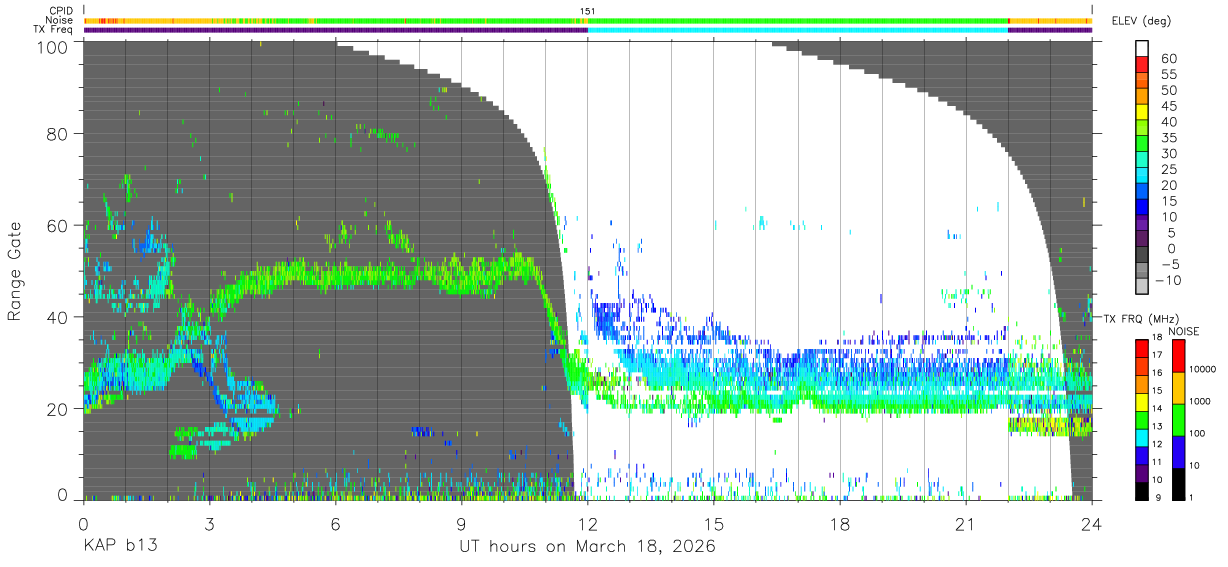This screenshot has width=1228, height=567.
Task: Select the red top segment of TX frequency scale
Action: click(x=1142, y=348)
